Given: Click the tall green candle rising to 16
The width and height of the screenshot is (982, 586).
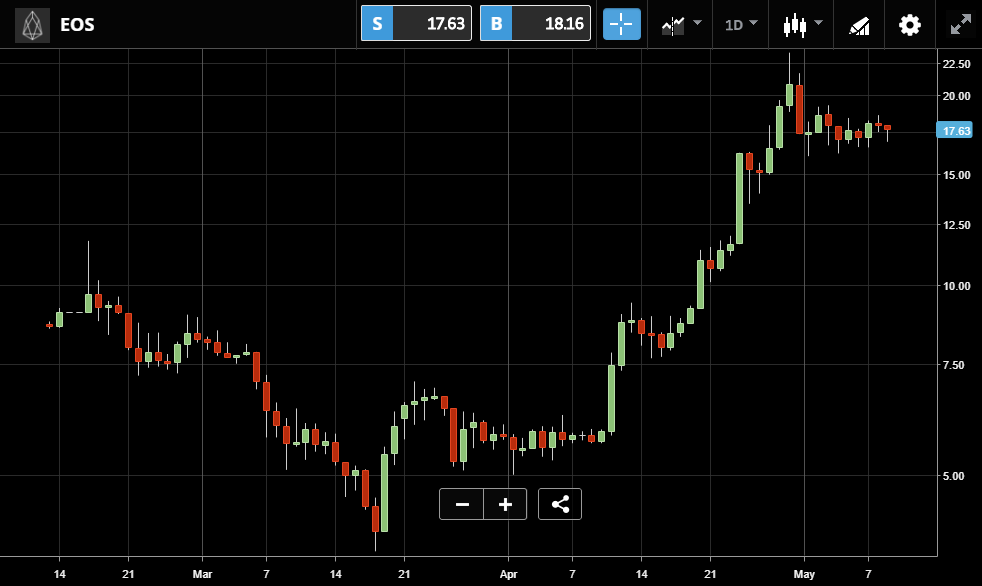Looking at the screenshot, I should click(x=740, y=198).
